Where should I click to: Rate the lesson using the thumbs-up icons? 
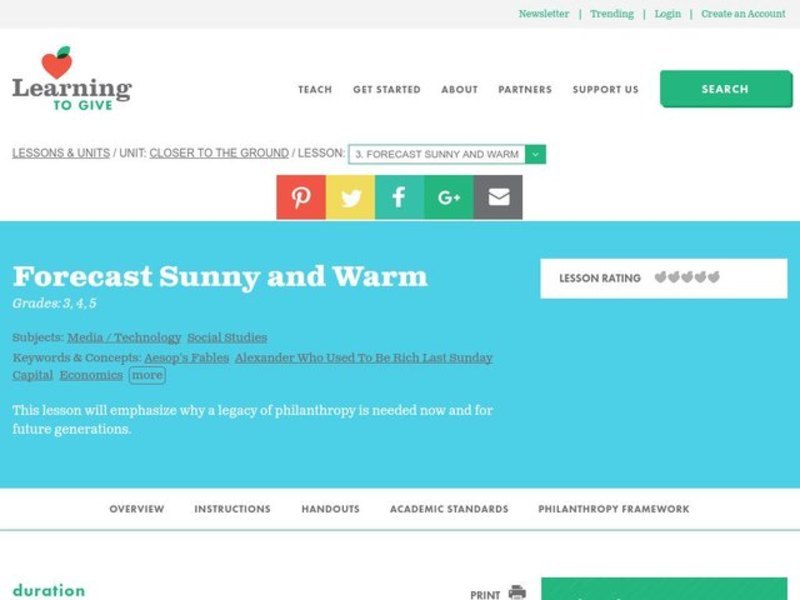pyautogui.click(x=690, y=278)
